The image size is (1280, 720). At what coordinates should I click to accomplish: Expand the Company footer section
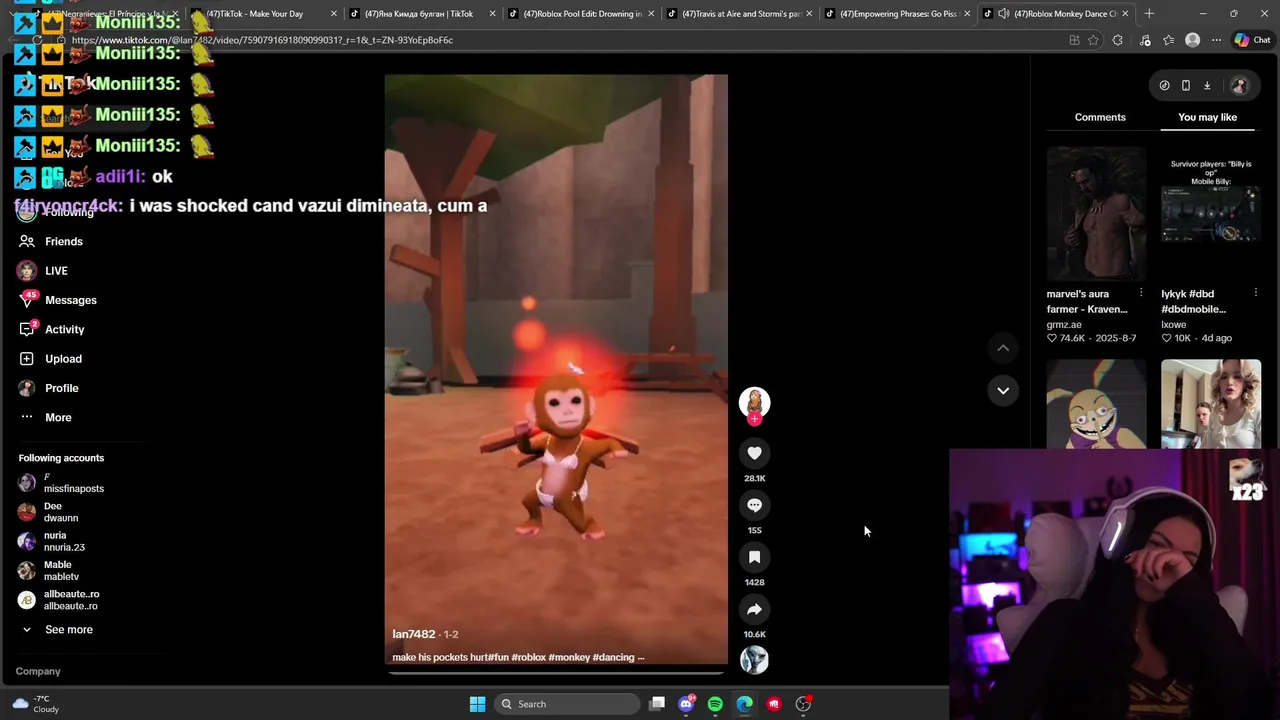pos(38,671)
